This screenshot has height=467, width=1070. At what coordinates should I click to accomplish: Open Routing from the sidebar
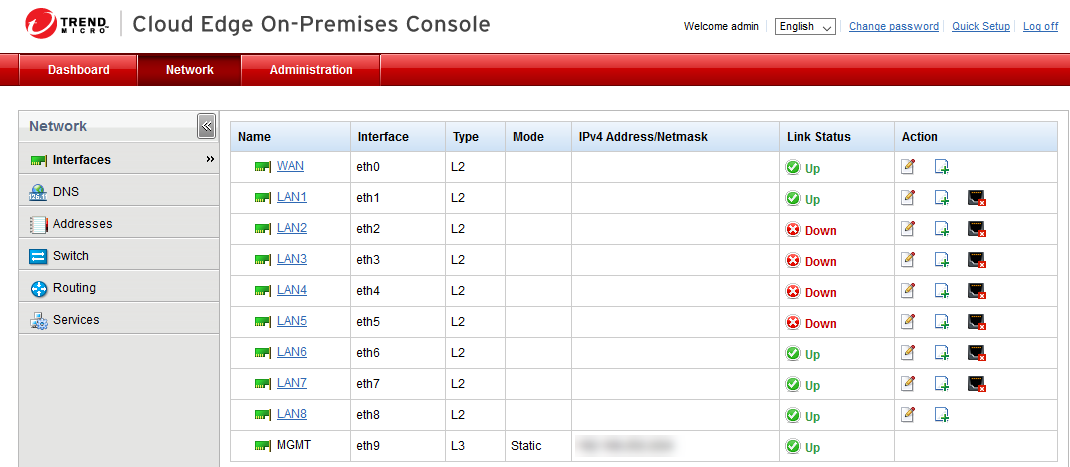pyautogui.click(x=74, y=288)
